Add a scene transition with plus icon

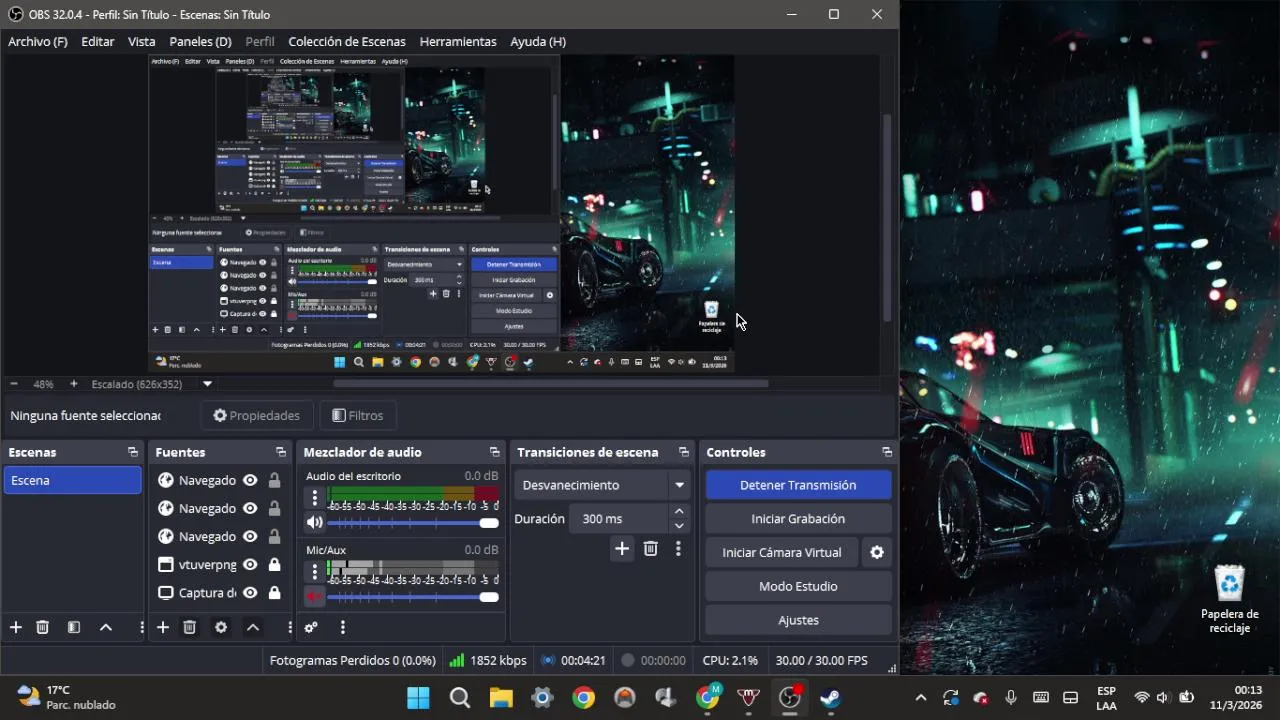tap(622, 548)
